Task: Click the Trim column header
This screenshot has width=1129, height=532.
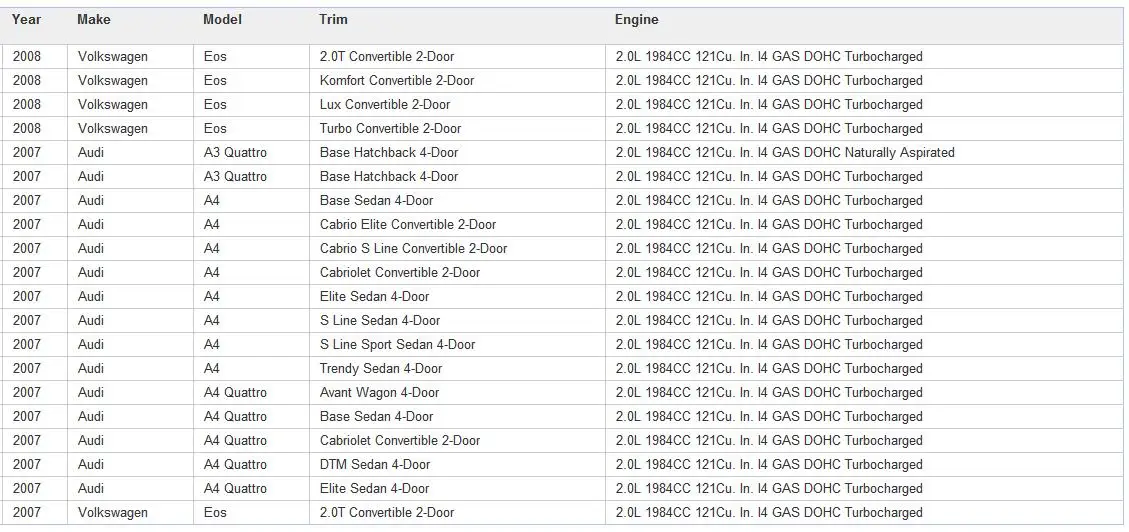Action: pyautogui.click(x=333, y=20)
